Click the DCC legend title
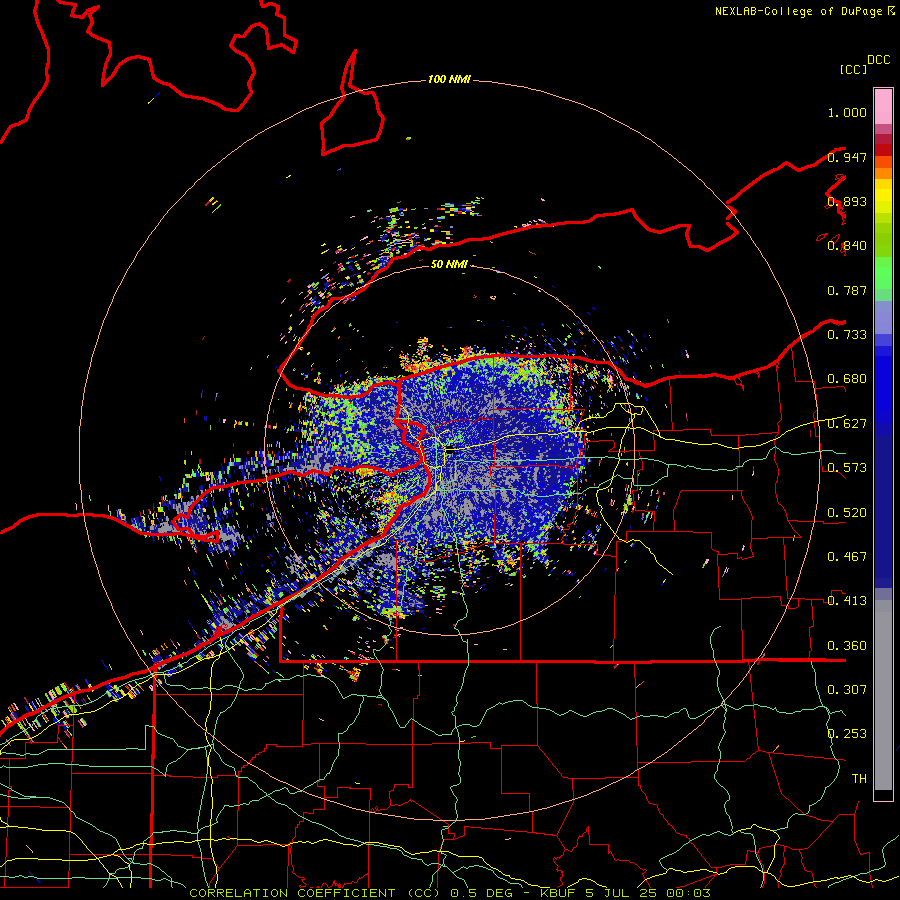This screenshot has width=900, height=900. (879, 60)
